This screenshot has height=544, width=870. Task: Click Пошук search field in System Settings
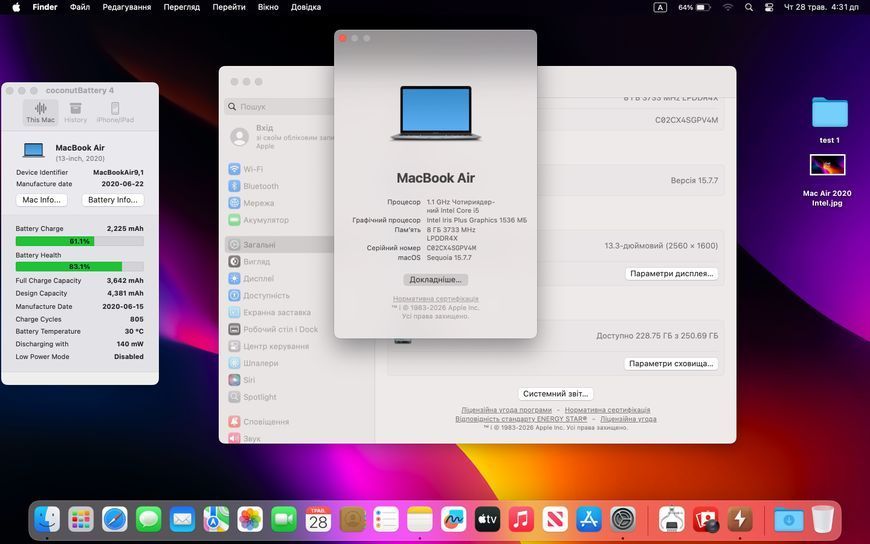point(279,107)
